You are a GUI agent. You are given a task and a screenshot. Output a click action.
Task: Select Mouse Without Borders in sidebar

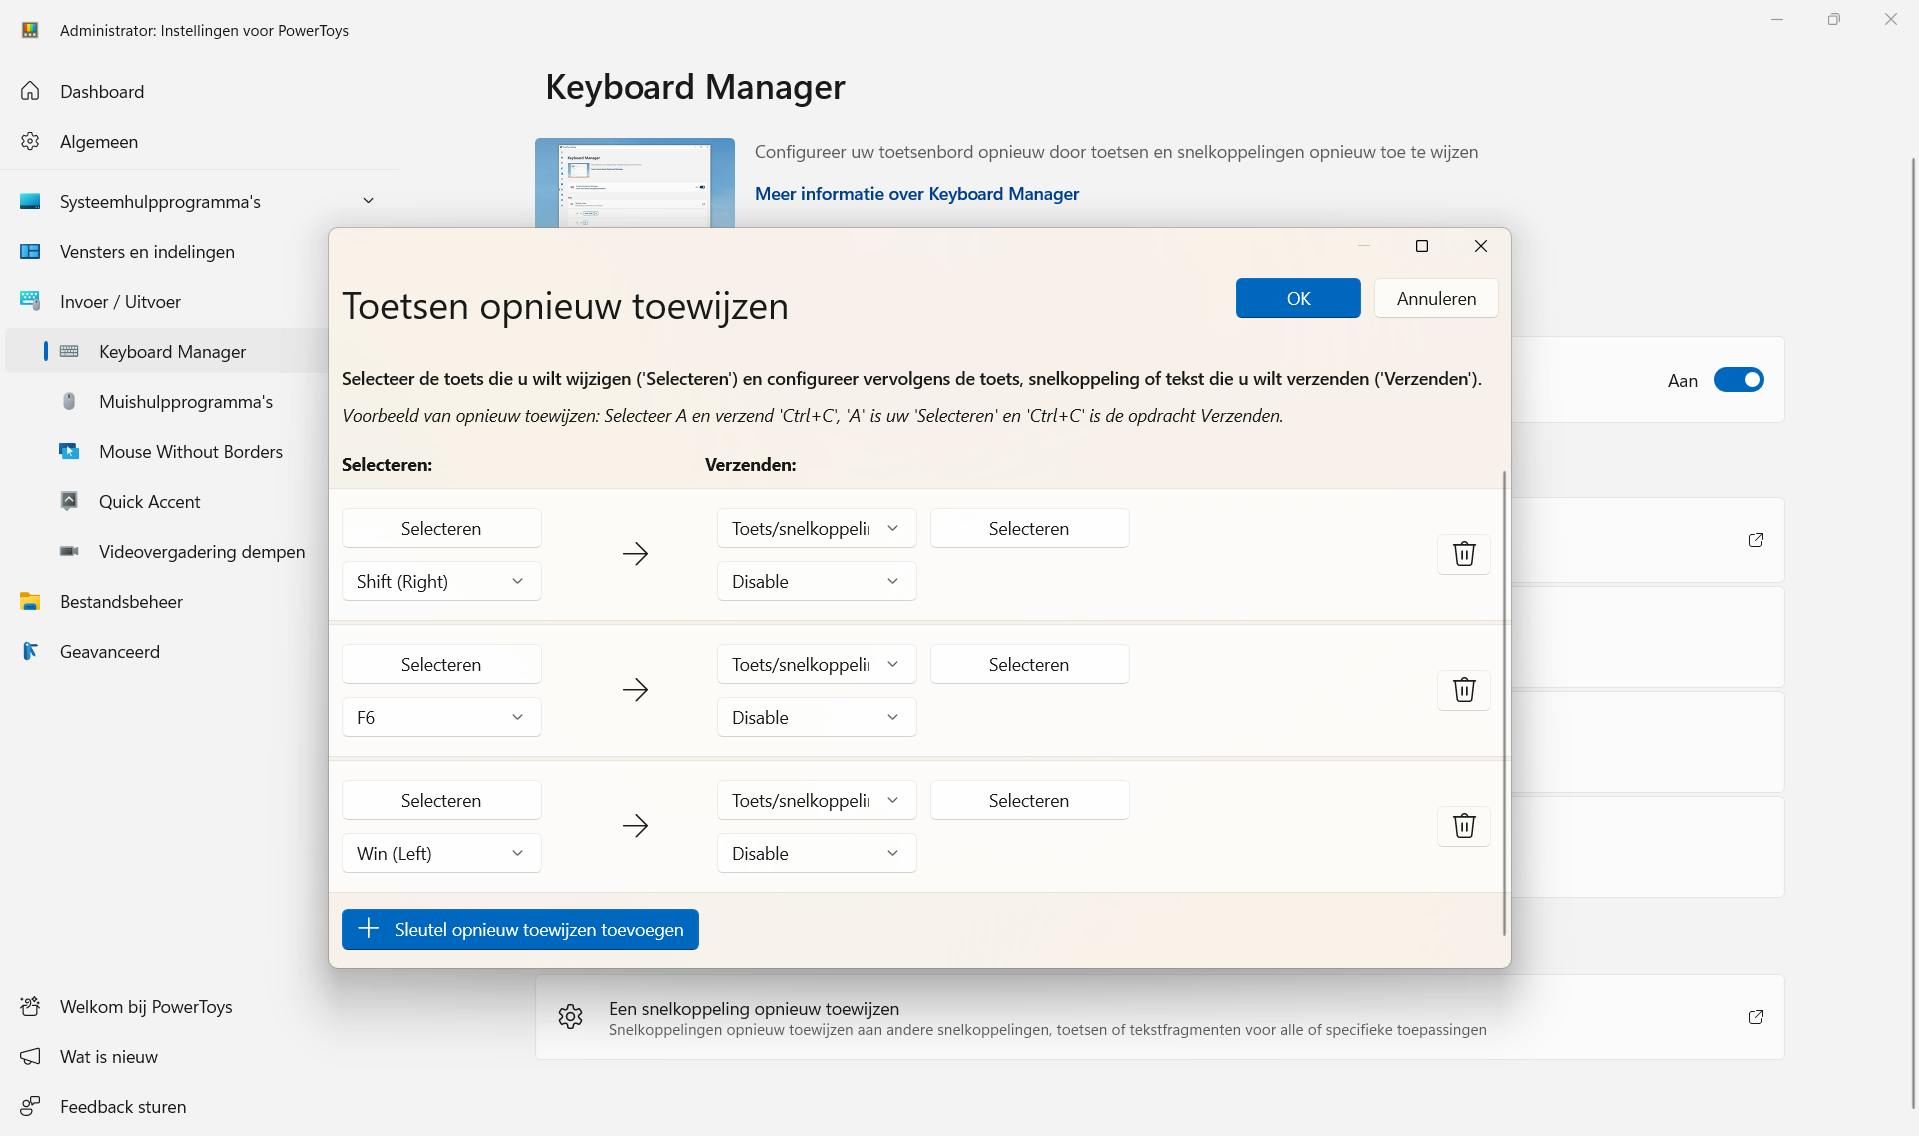pyautogui.click(x=191, y=452)
